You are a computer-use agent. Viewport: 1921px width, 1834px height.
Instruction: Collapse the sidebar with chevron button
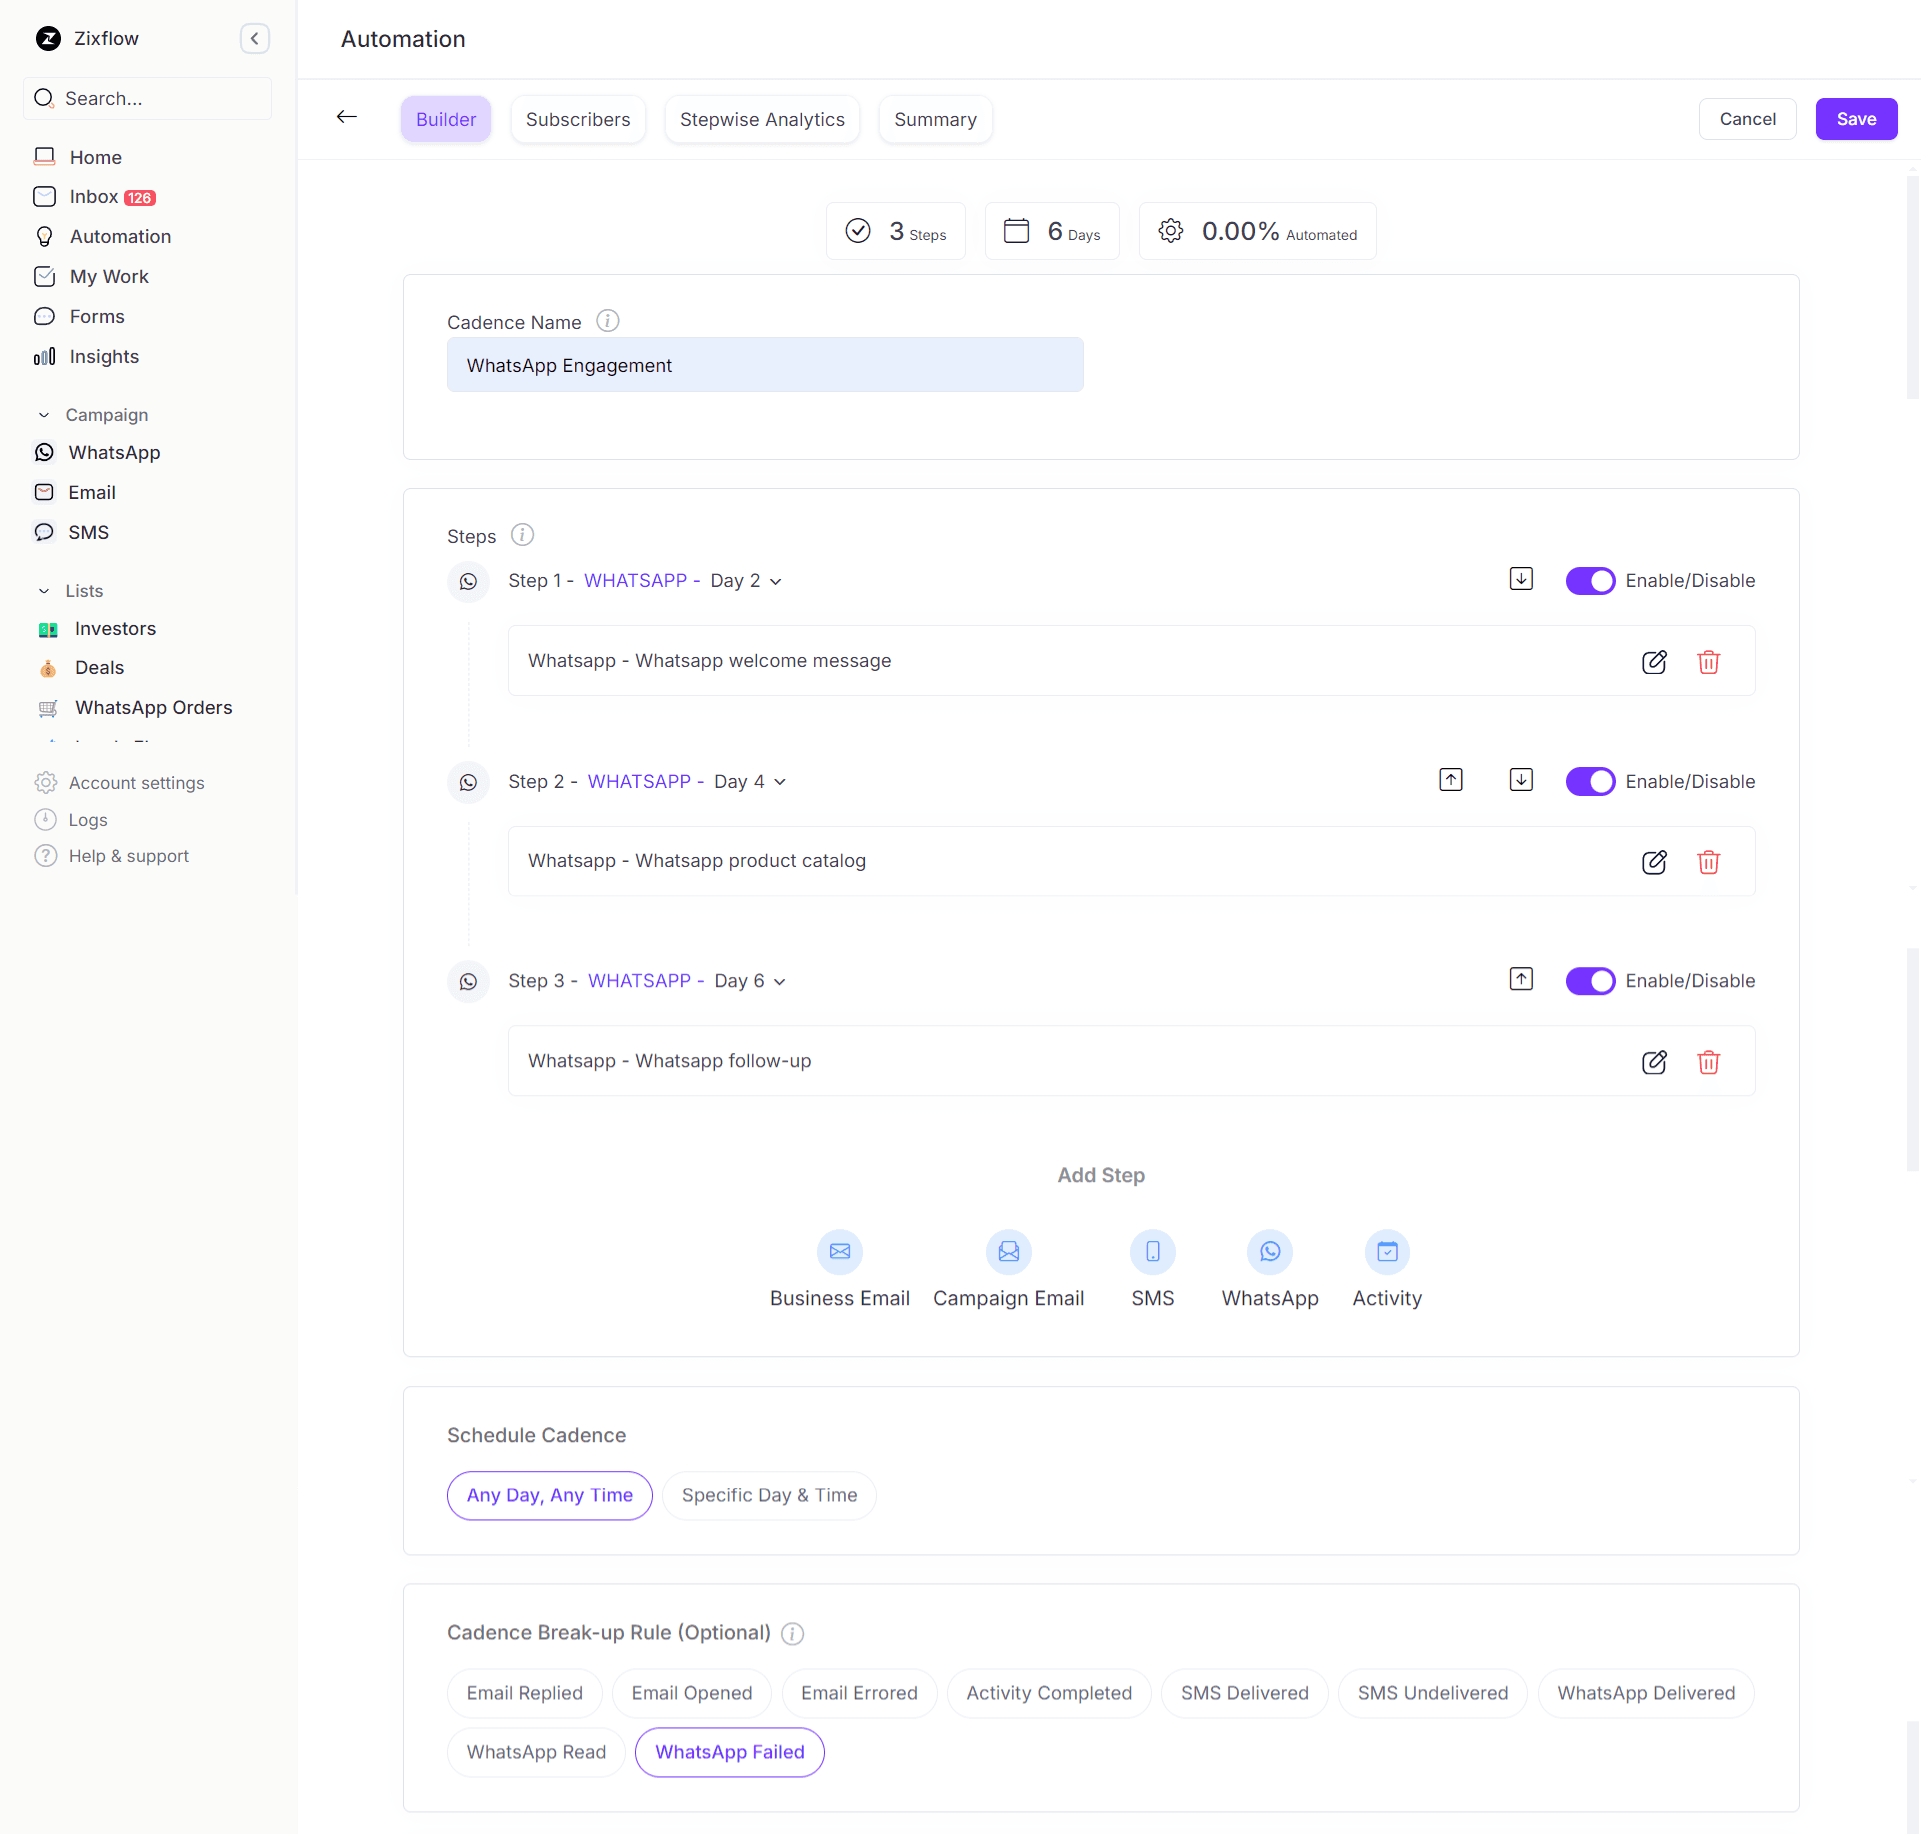click(x=254, y=38)
